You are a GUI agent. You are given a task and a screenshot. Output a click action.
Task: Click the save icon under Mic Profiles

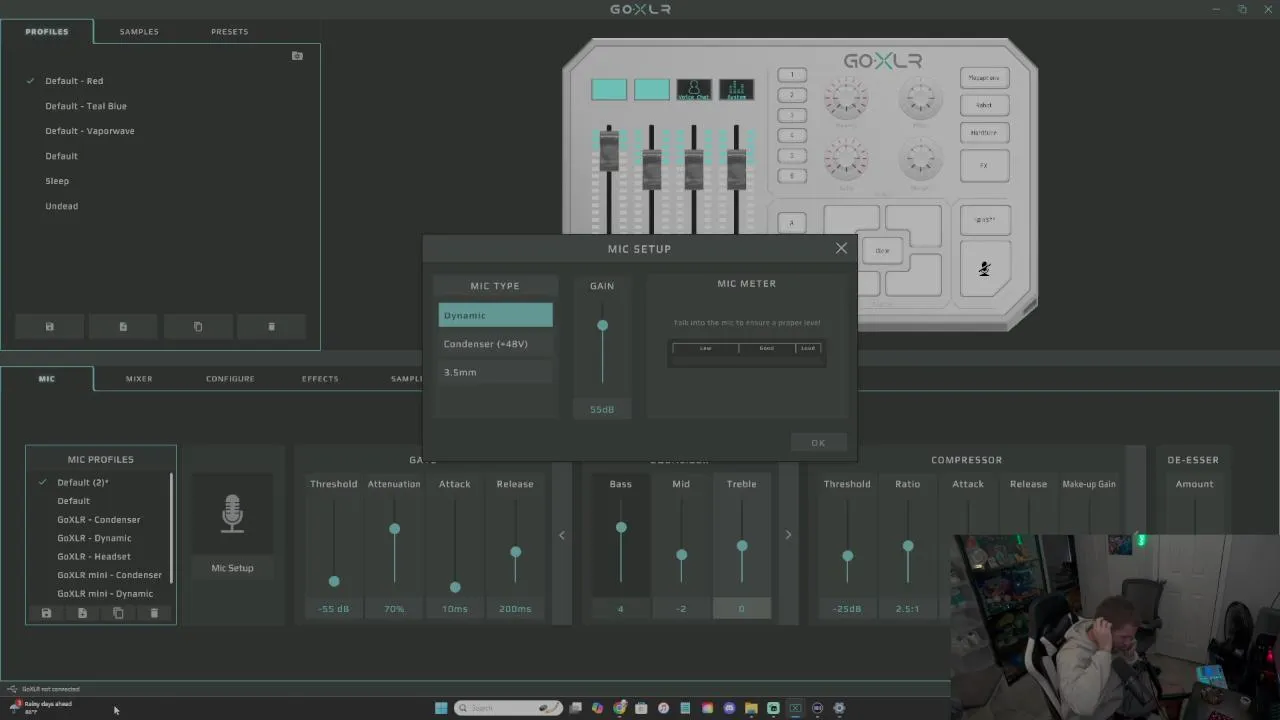(x=46, y=613)
